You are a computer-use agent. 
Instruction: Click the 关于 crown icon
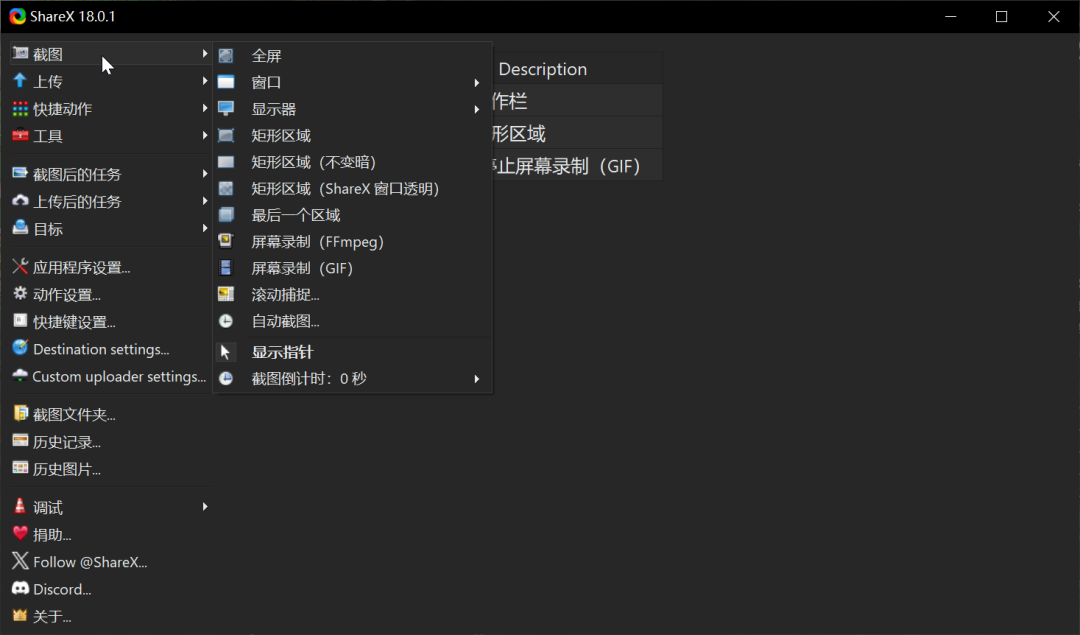(20, 615)
